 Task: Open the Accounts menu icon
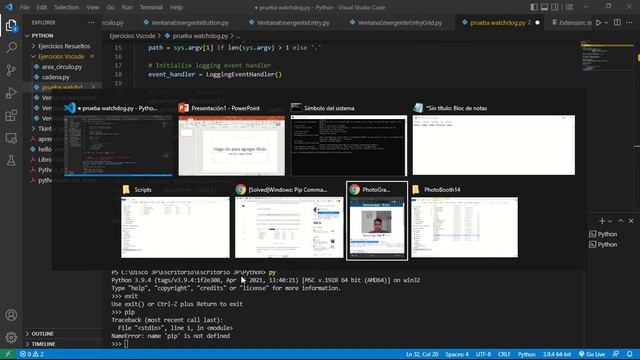click(x=11, y=315)
